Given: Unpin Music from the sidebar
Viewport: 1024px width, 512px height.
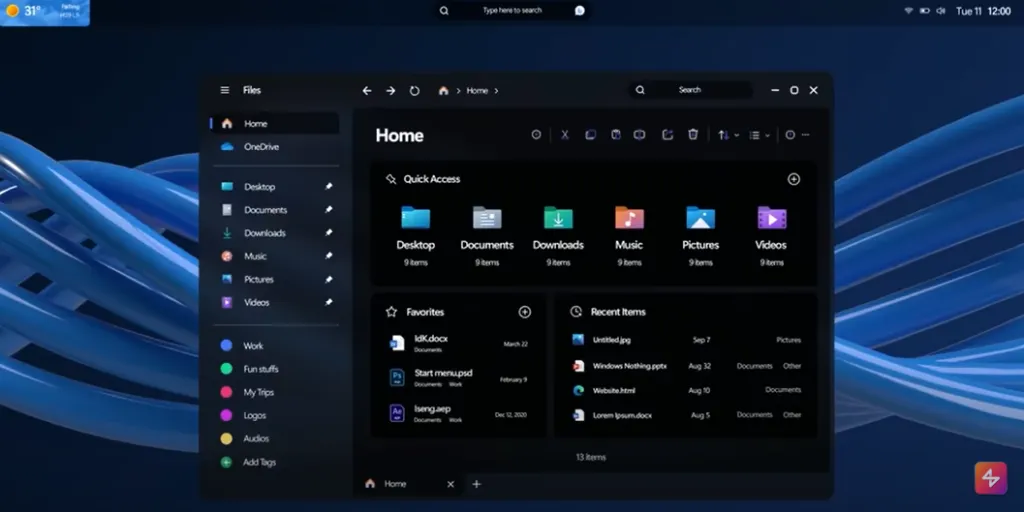Looking at the screenshot, I should tap(328, 256).
